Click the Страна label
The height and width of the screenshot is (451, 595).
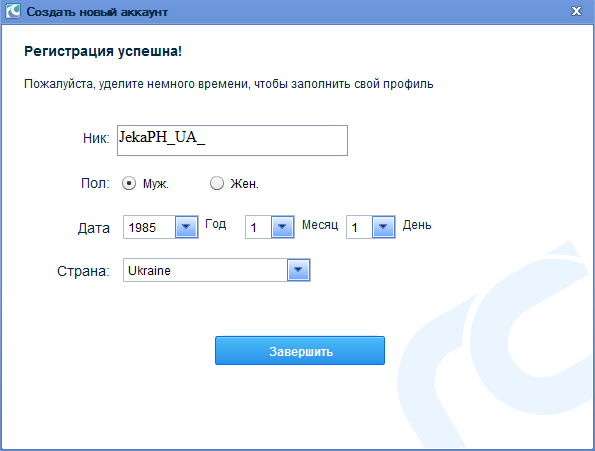point(83,271)
